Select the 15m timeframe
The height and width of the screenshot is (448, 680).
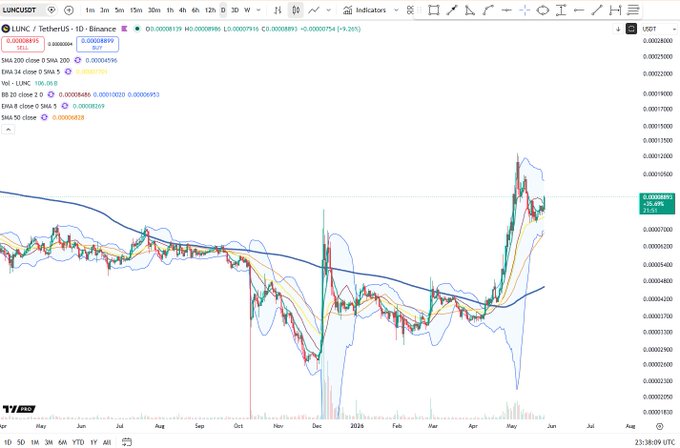(136, 10)
